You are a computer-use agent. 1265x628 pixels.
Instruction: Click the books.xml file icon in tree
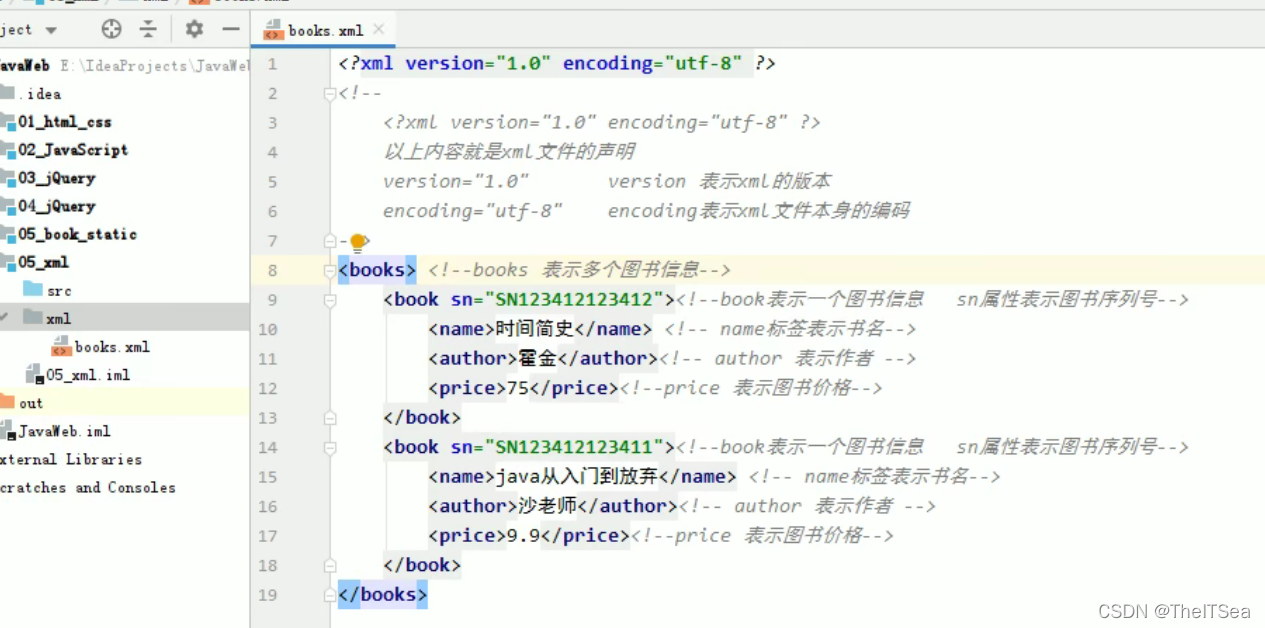60,347
